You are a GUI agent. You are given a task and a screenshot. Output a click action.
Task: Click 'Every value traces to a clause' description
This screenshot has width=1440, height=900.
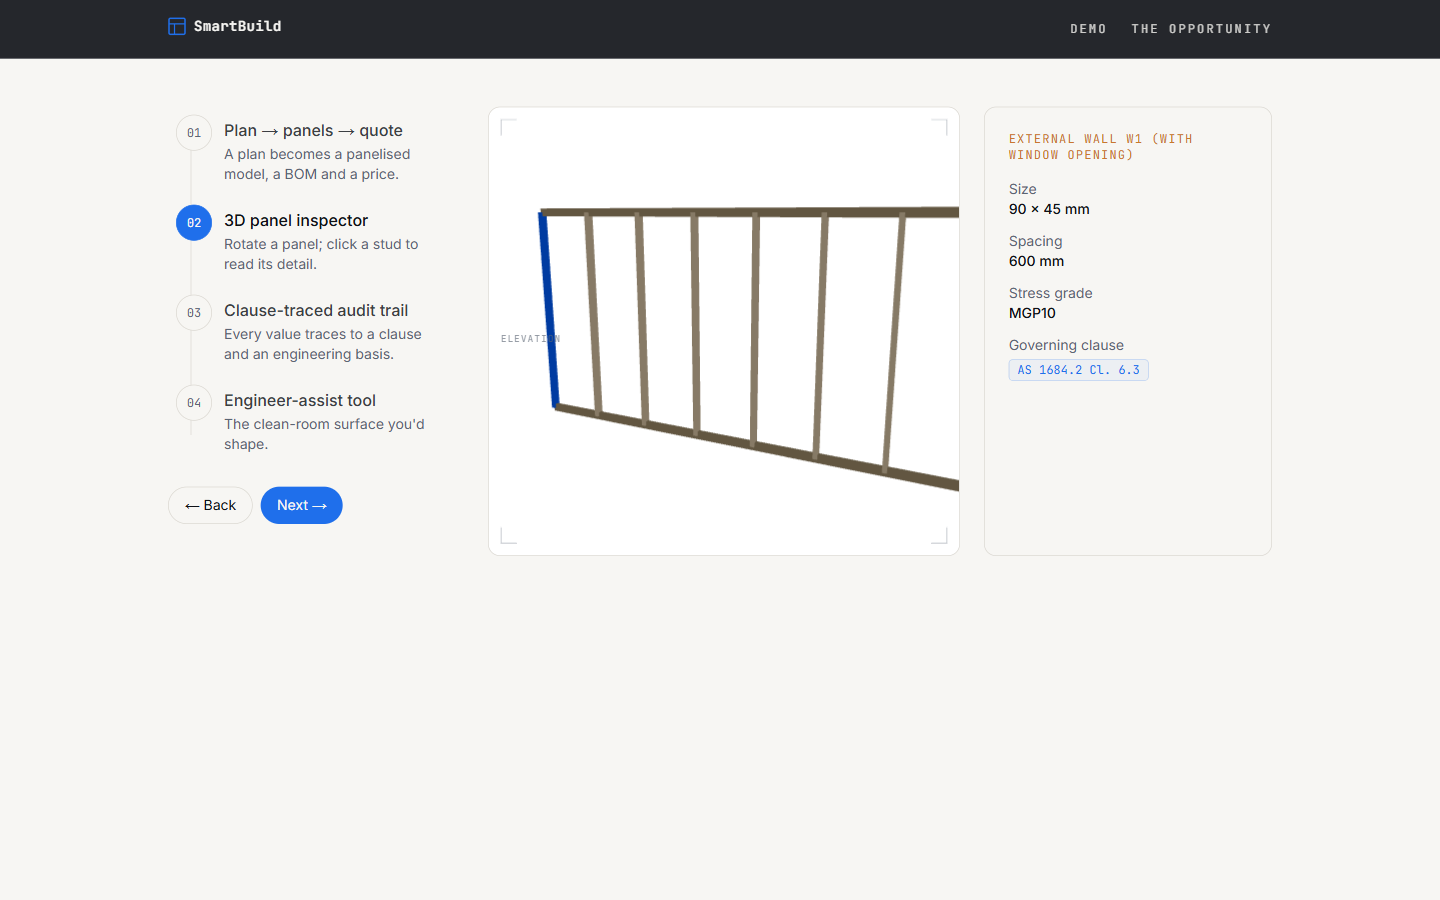point(323,344)
